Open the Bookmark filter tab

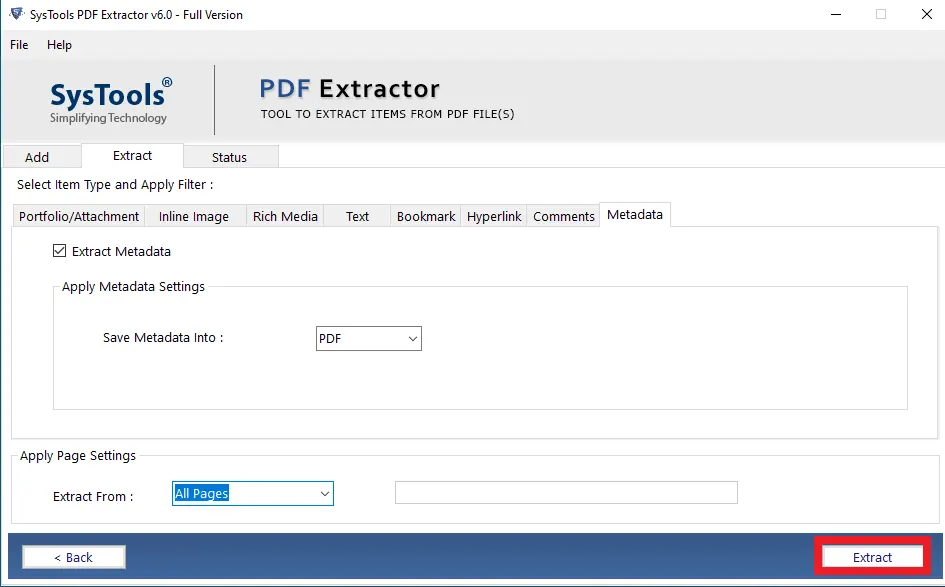pyautogui.click(x=425, y=216)
